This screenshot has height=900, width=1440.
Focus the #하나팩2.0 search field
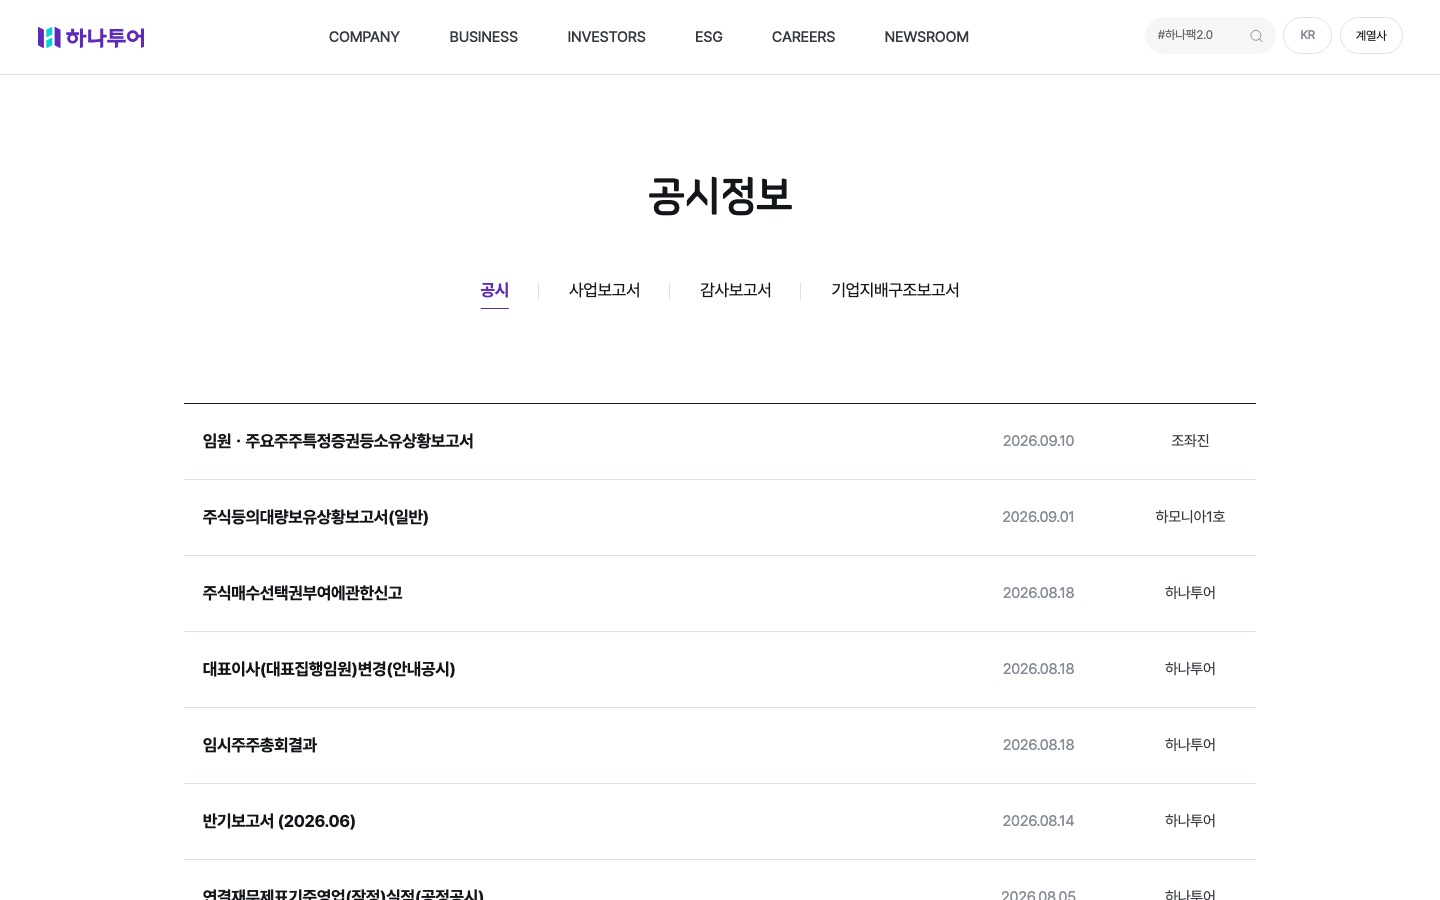coord(1210,36)
